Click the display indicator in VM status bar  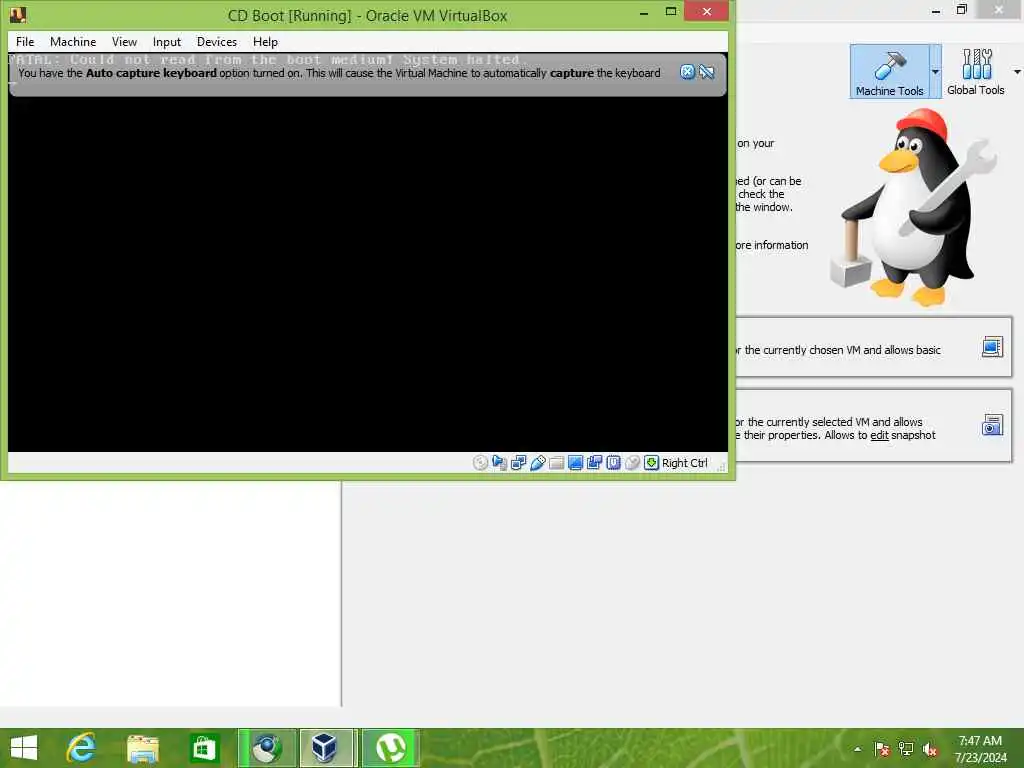(575, 463)
